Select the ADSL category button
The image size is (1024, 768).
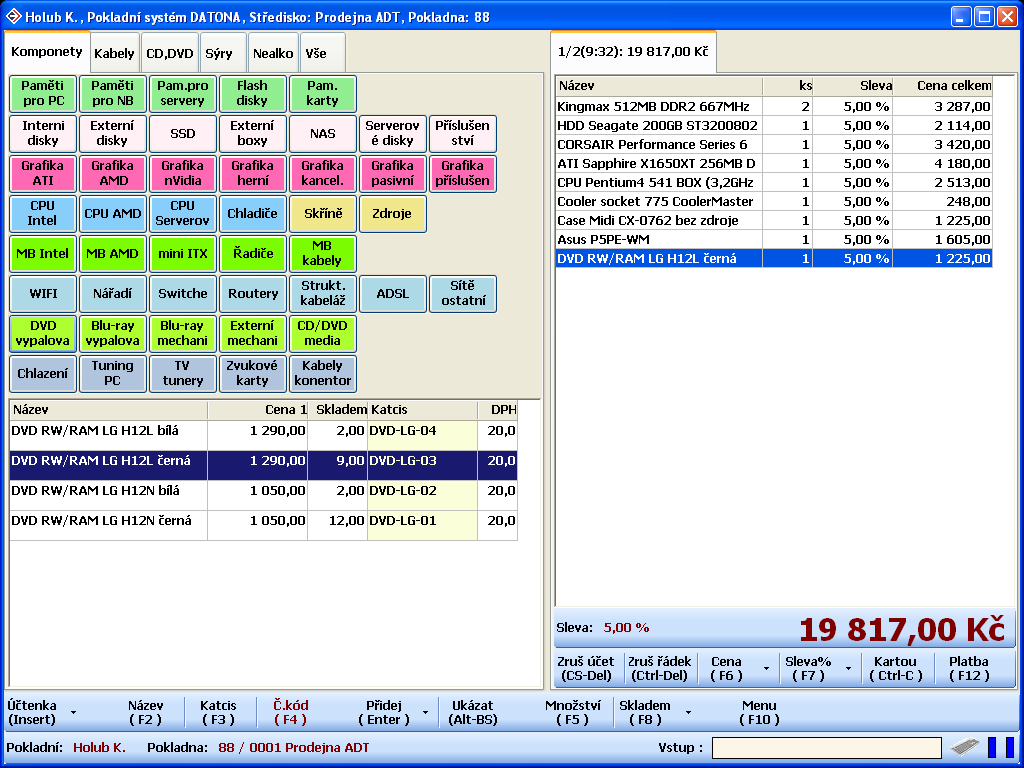pyautogui.click(x=392, y=293)
